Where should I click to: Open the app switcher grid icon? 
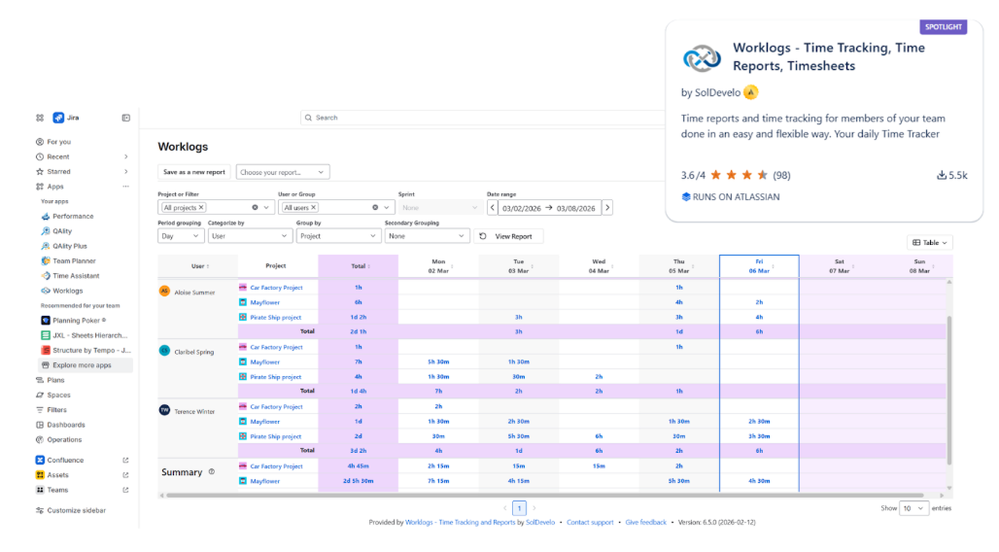pos(40,118)
